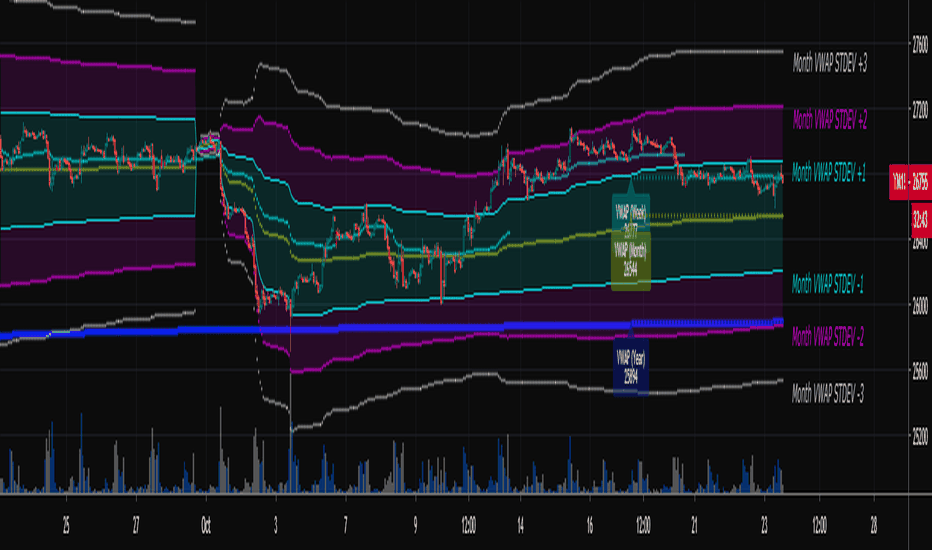Click the 12:00 label between 23 and 28

[819, 525]
